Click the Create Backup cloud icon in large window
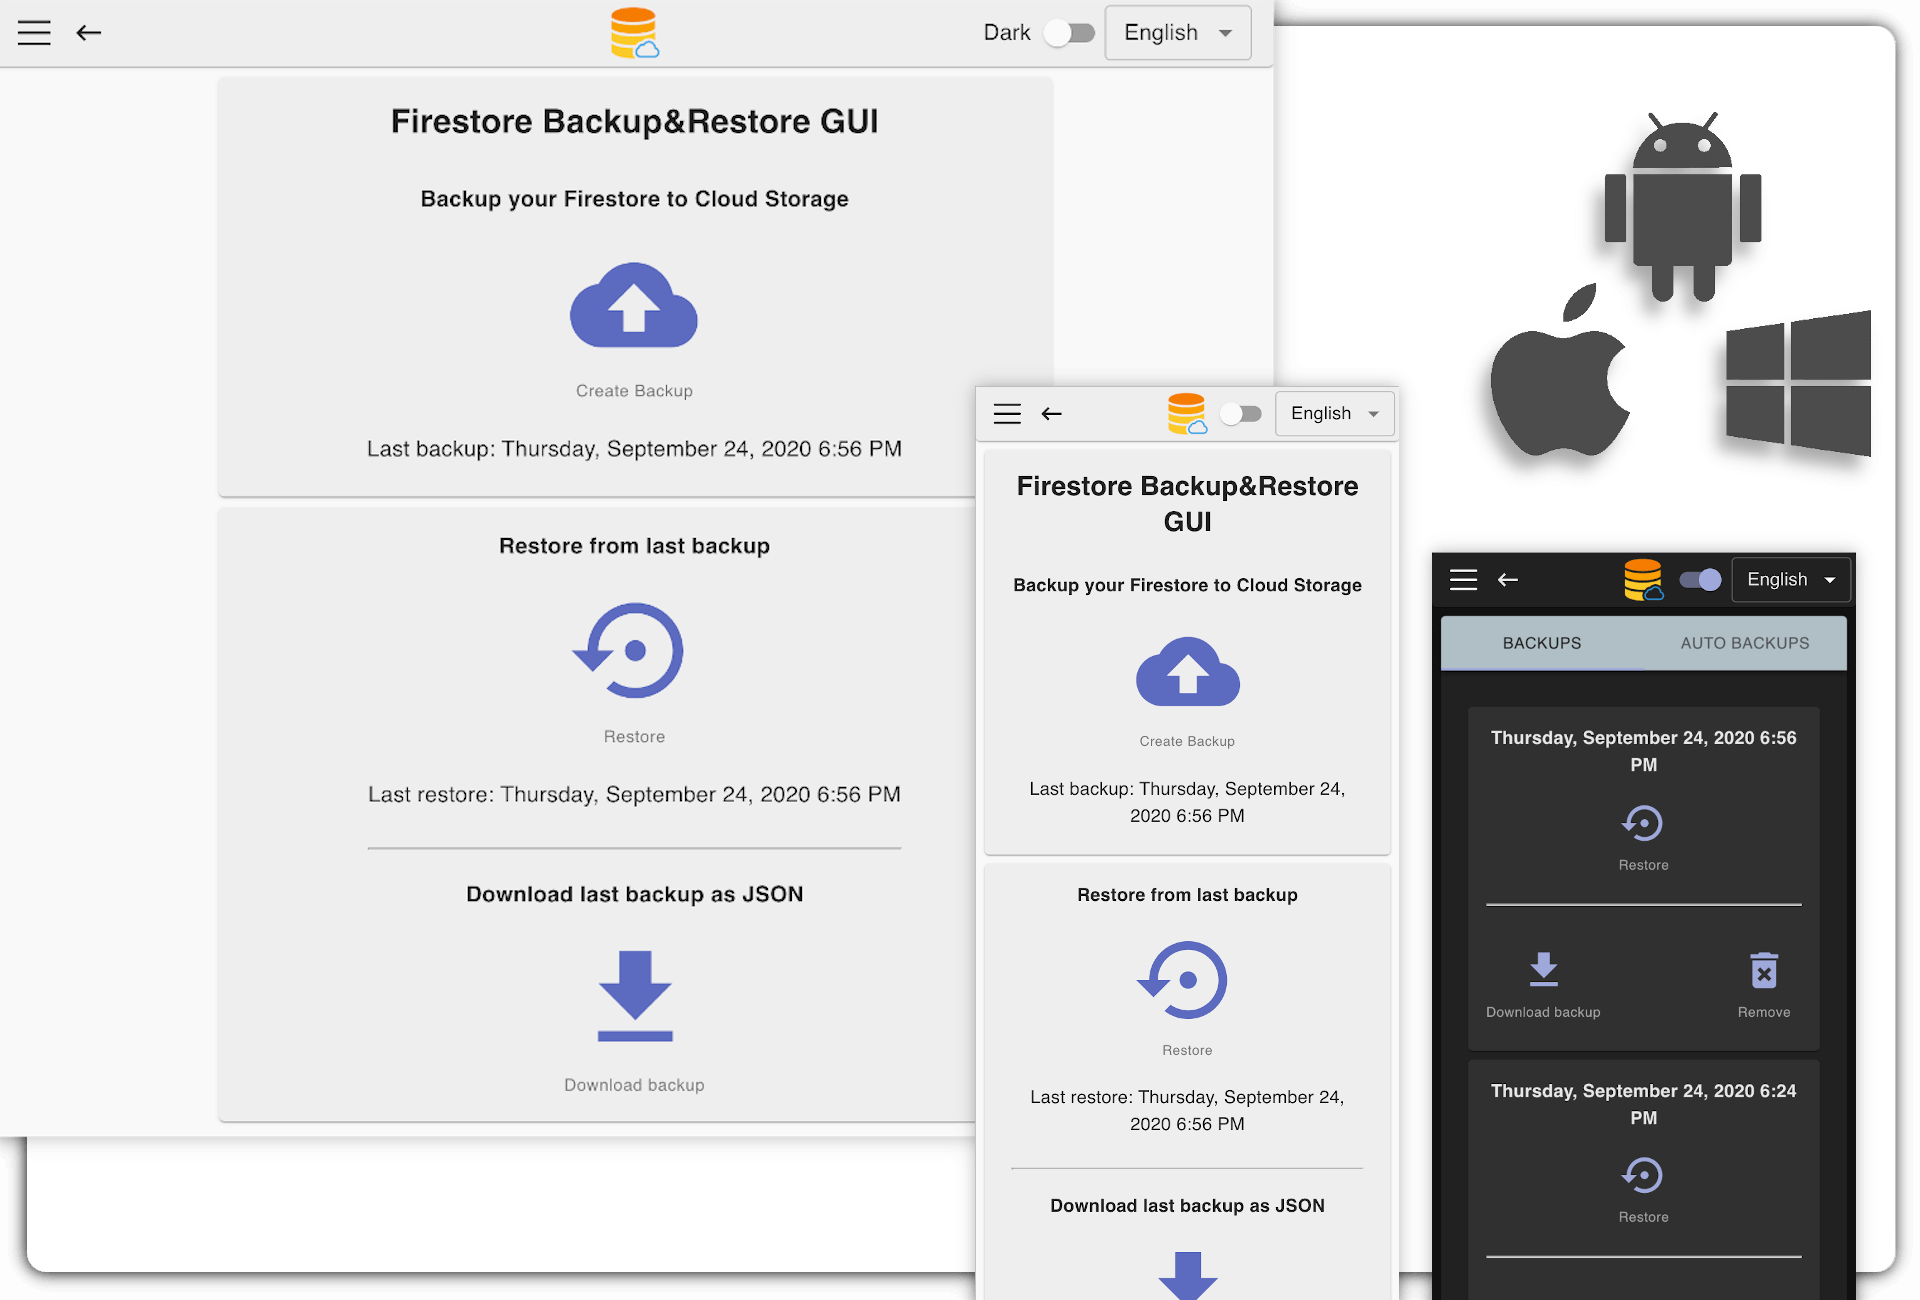The width and height of the screenshot is (1920, 1300). coord(633,307)
